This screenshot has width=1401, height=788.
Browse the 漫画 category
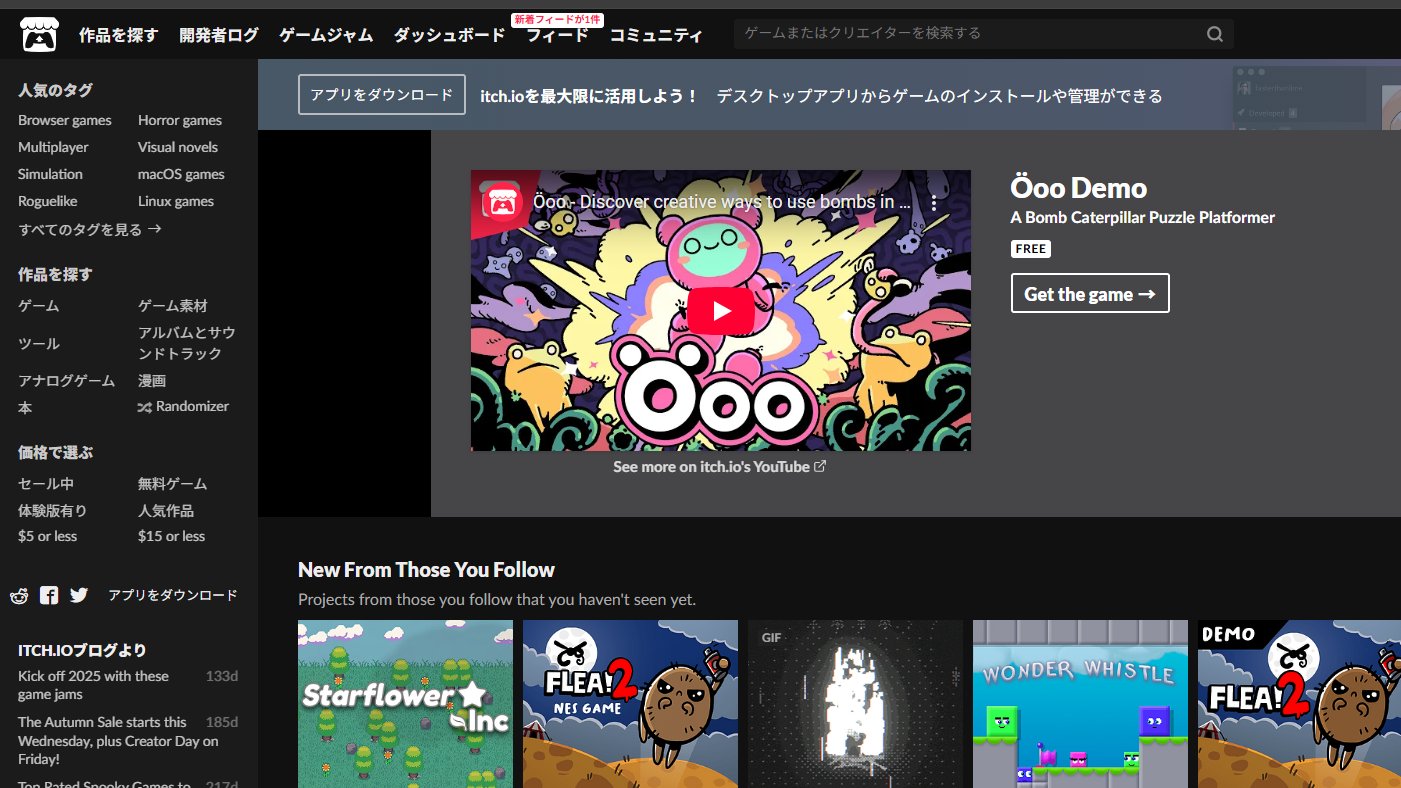click(152, 381)
